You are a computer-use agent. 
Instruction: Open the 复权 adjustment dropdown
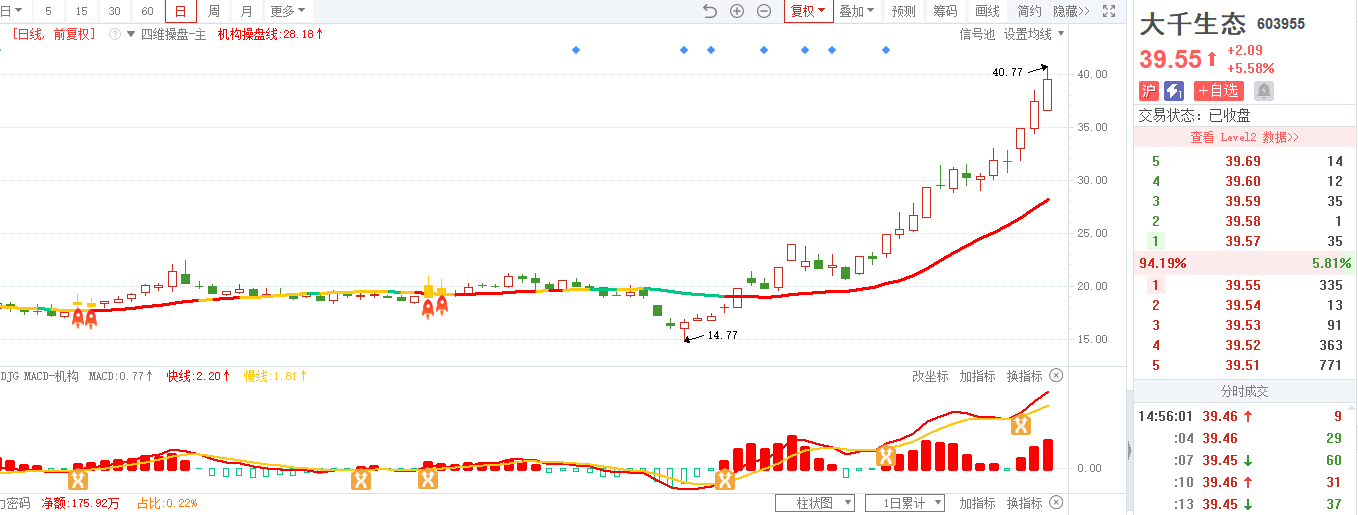click(x=808, y=11)
